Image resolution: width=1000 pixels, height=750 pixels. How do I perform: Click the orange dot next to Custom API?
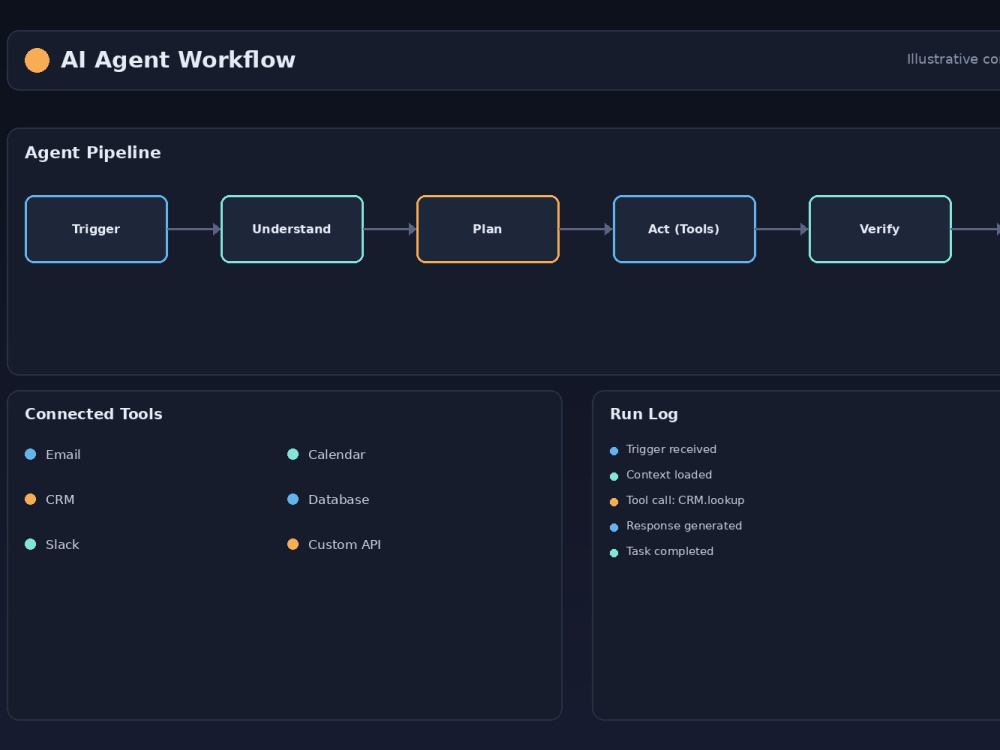[x=293, y=544]
